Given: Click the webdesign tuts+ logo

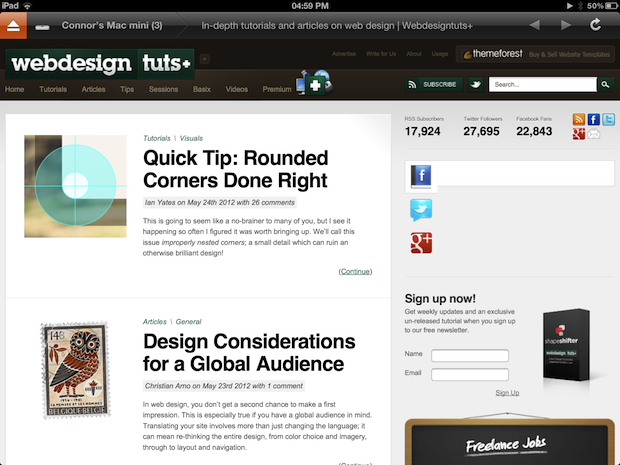Looking at the screenshot, I should click(x=100, y=64).
